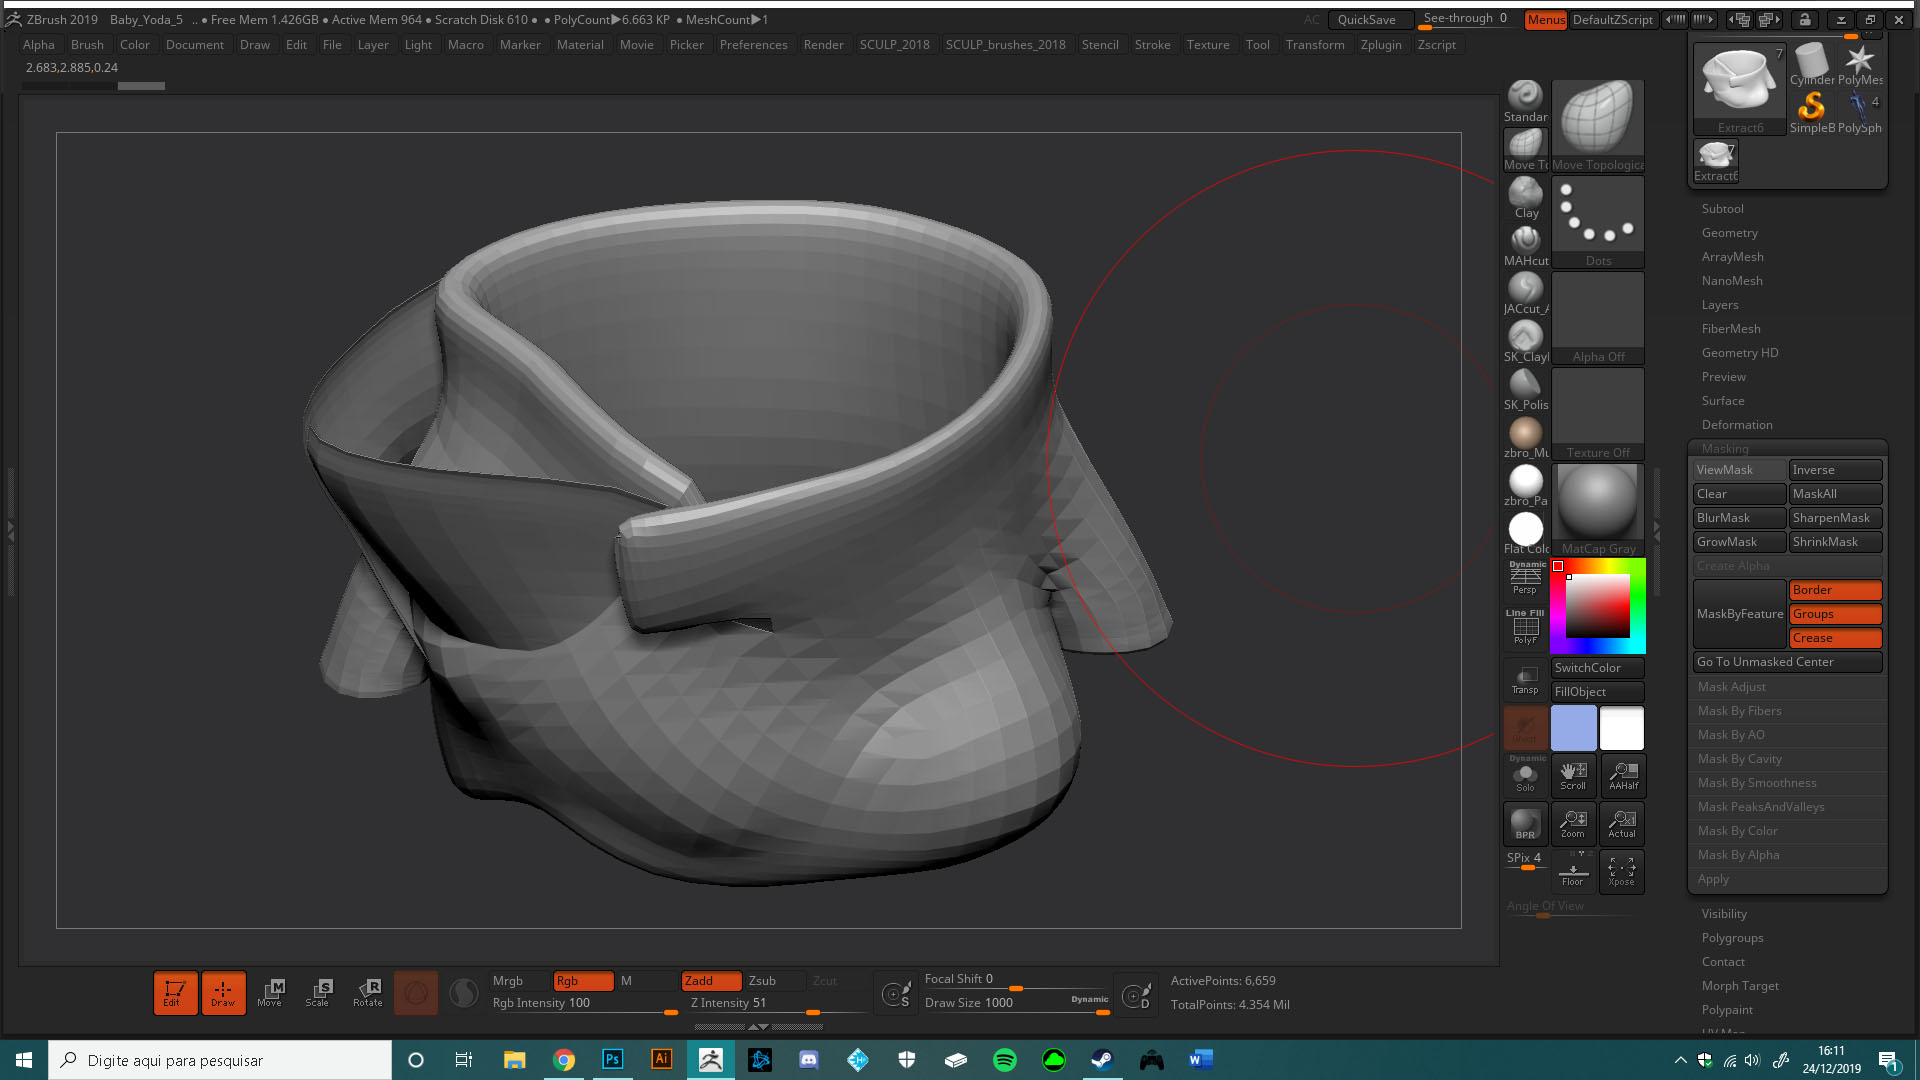Choose the zbro_Mu skin material sphere

pos(1525,438)
